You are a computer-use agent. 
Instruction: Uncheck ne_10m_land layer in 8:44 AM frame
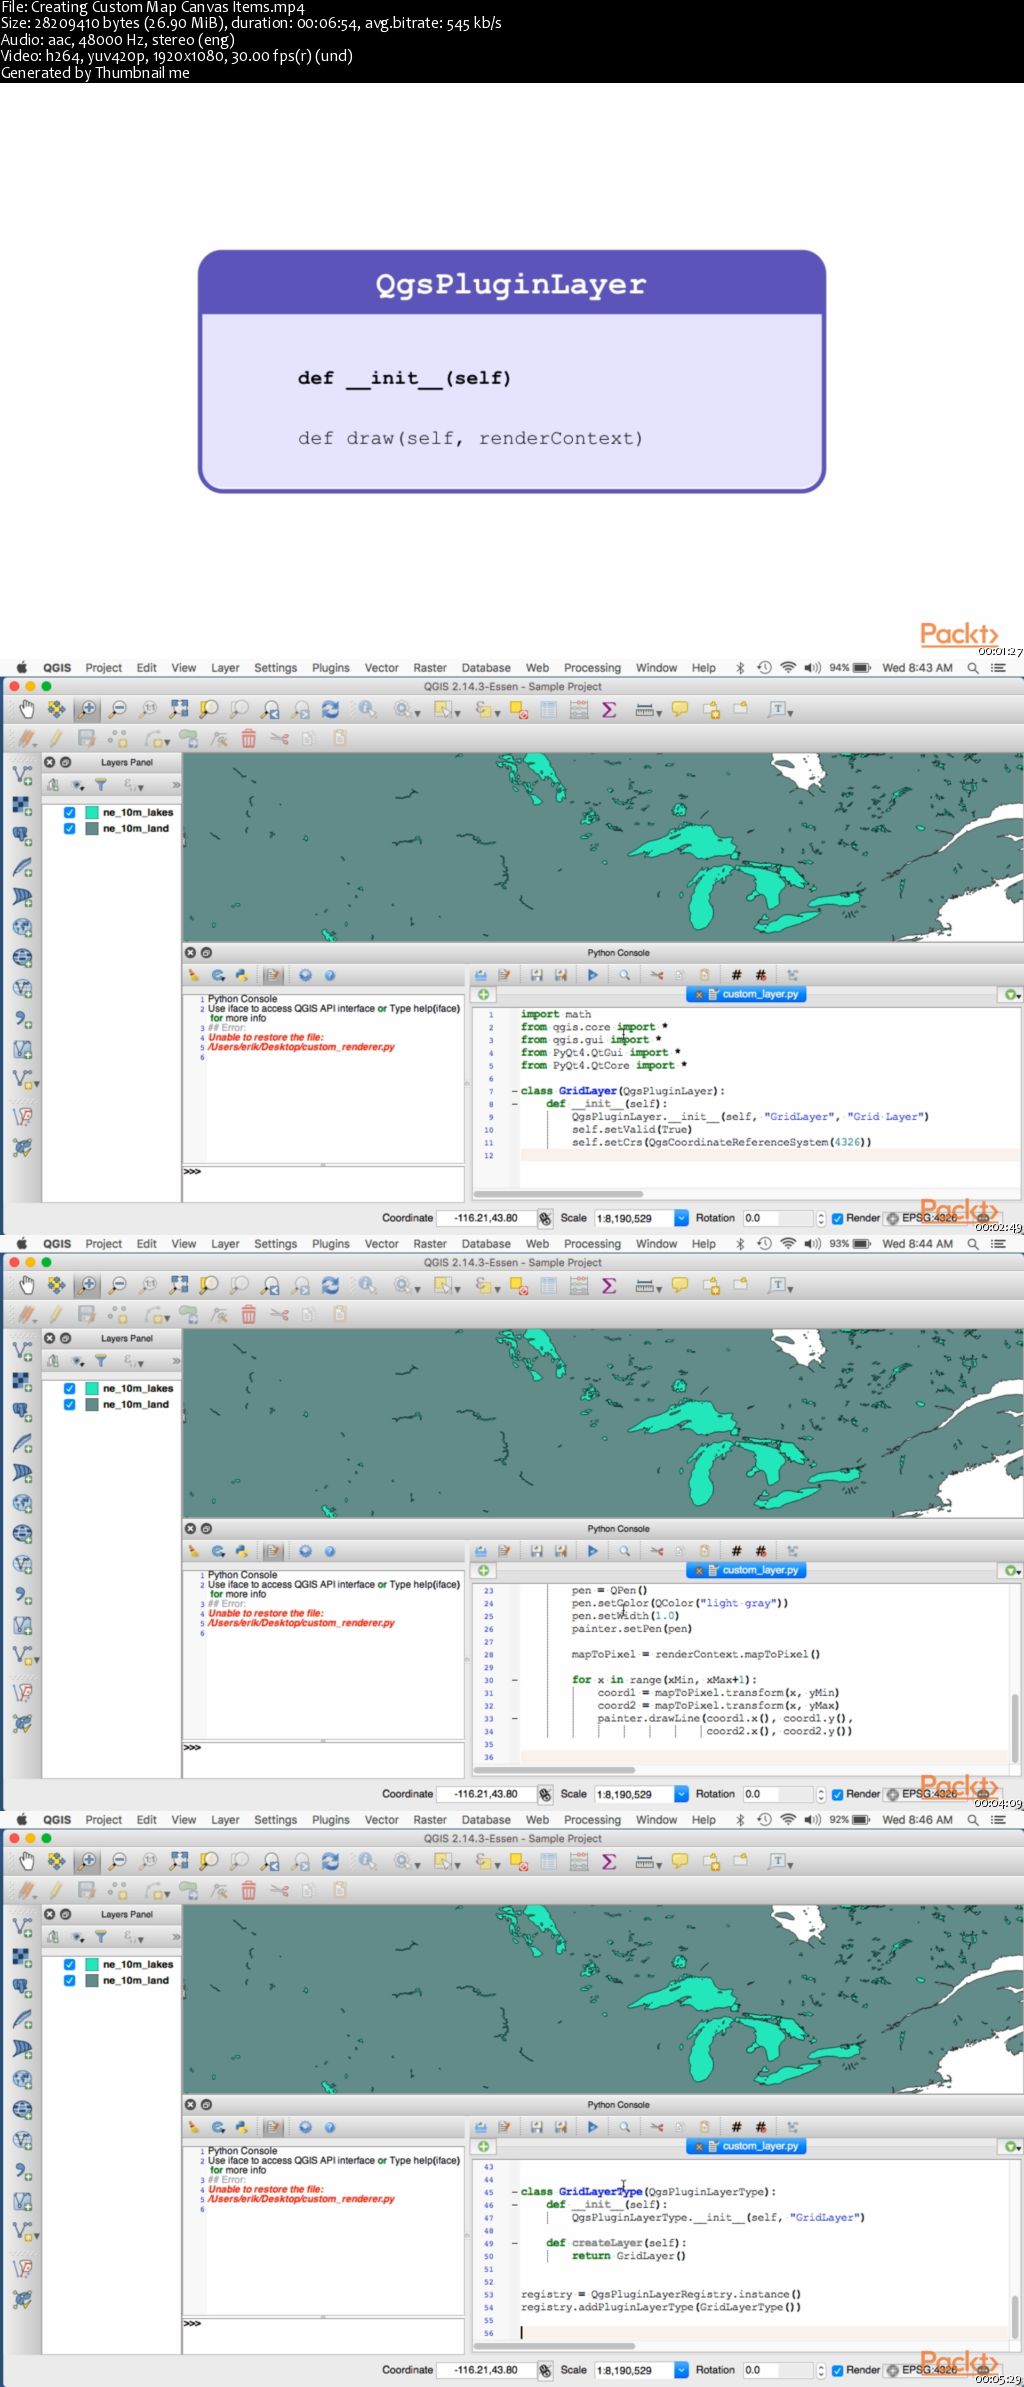pos(69,1405)
